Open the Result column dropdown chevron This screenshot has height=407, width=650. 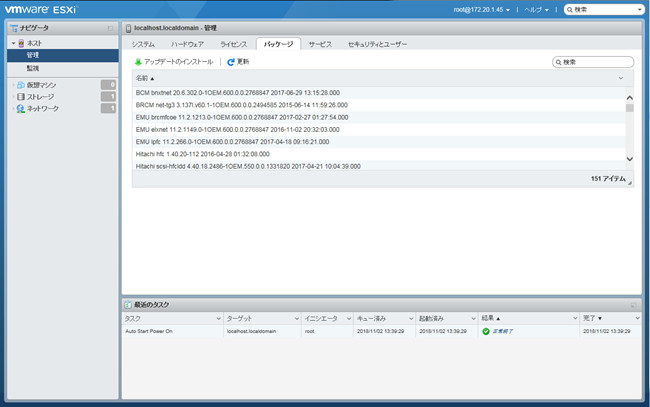coord(575,318)
